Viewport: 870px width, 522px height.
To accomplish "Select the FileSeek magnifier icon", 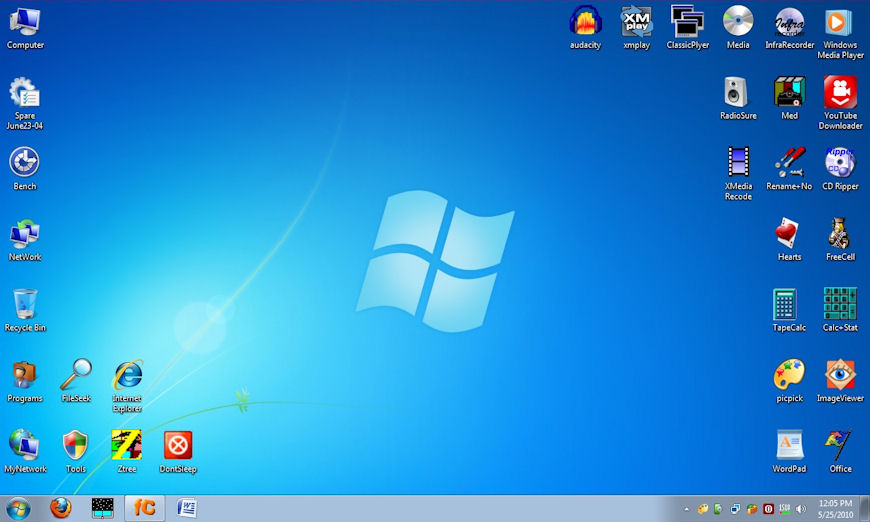I will pyautogui.click(x=76, y=382).
